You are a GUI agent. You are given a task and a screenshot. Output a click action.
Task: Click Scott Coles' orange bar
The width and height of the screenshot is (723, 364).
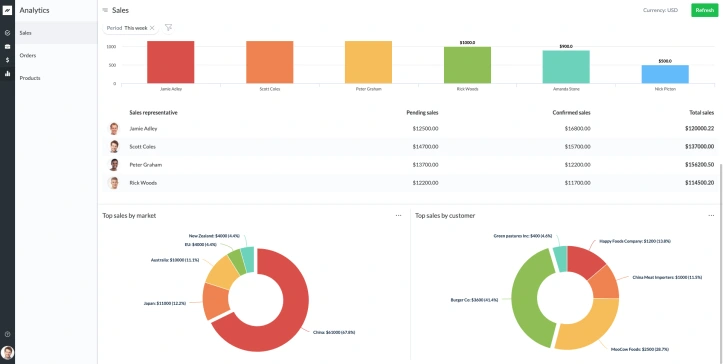click(270, 62)
